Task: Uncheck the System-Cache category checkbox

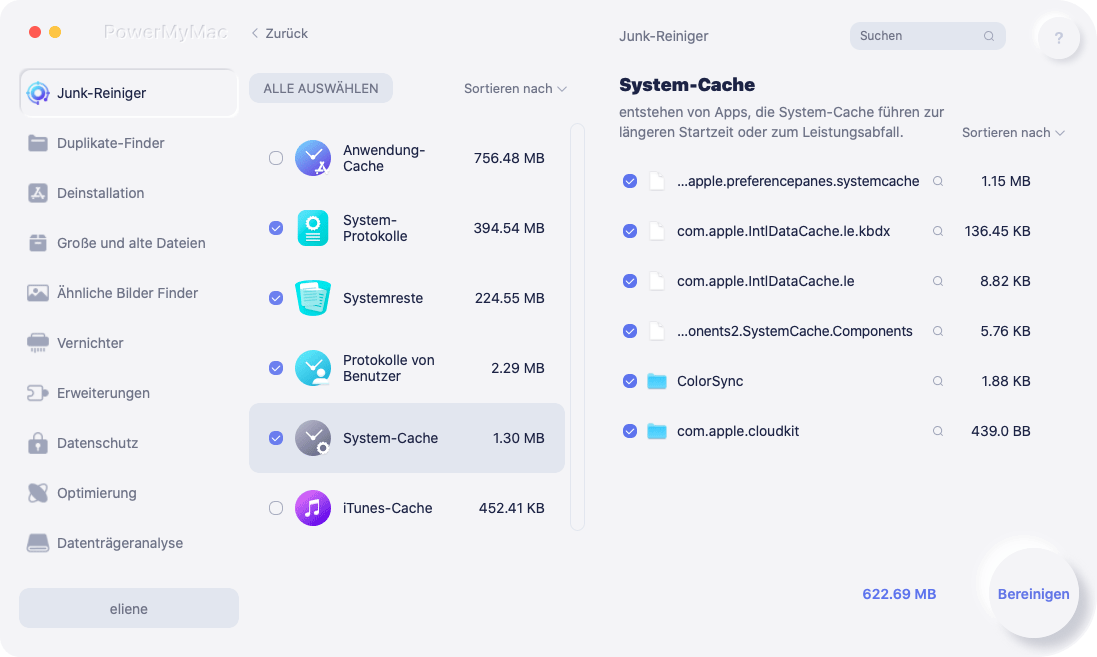Action: click(276, 438)
